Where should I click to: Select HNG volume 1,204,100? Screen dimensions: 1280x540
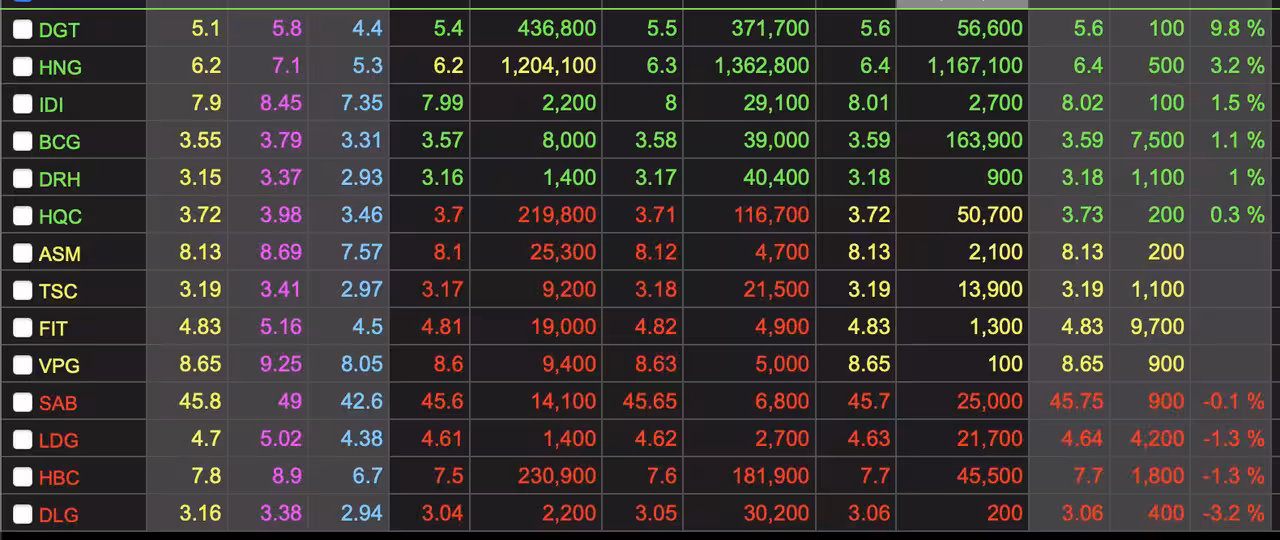[548, 66]
